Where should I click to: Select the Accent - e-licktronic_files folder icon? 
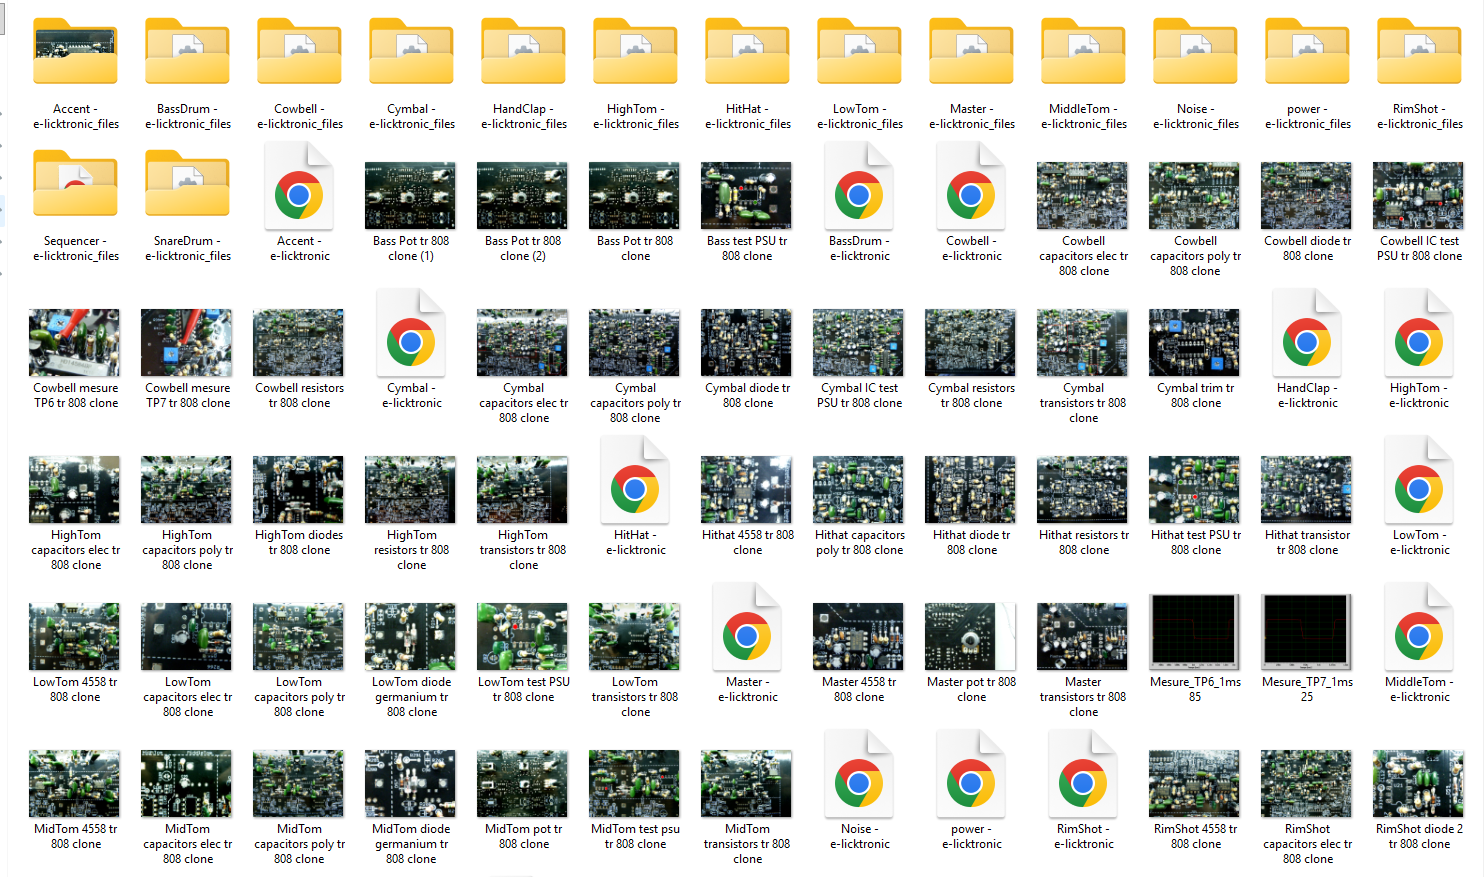[x=76, y=51]
